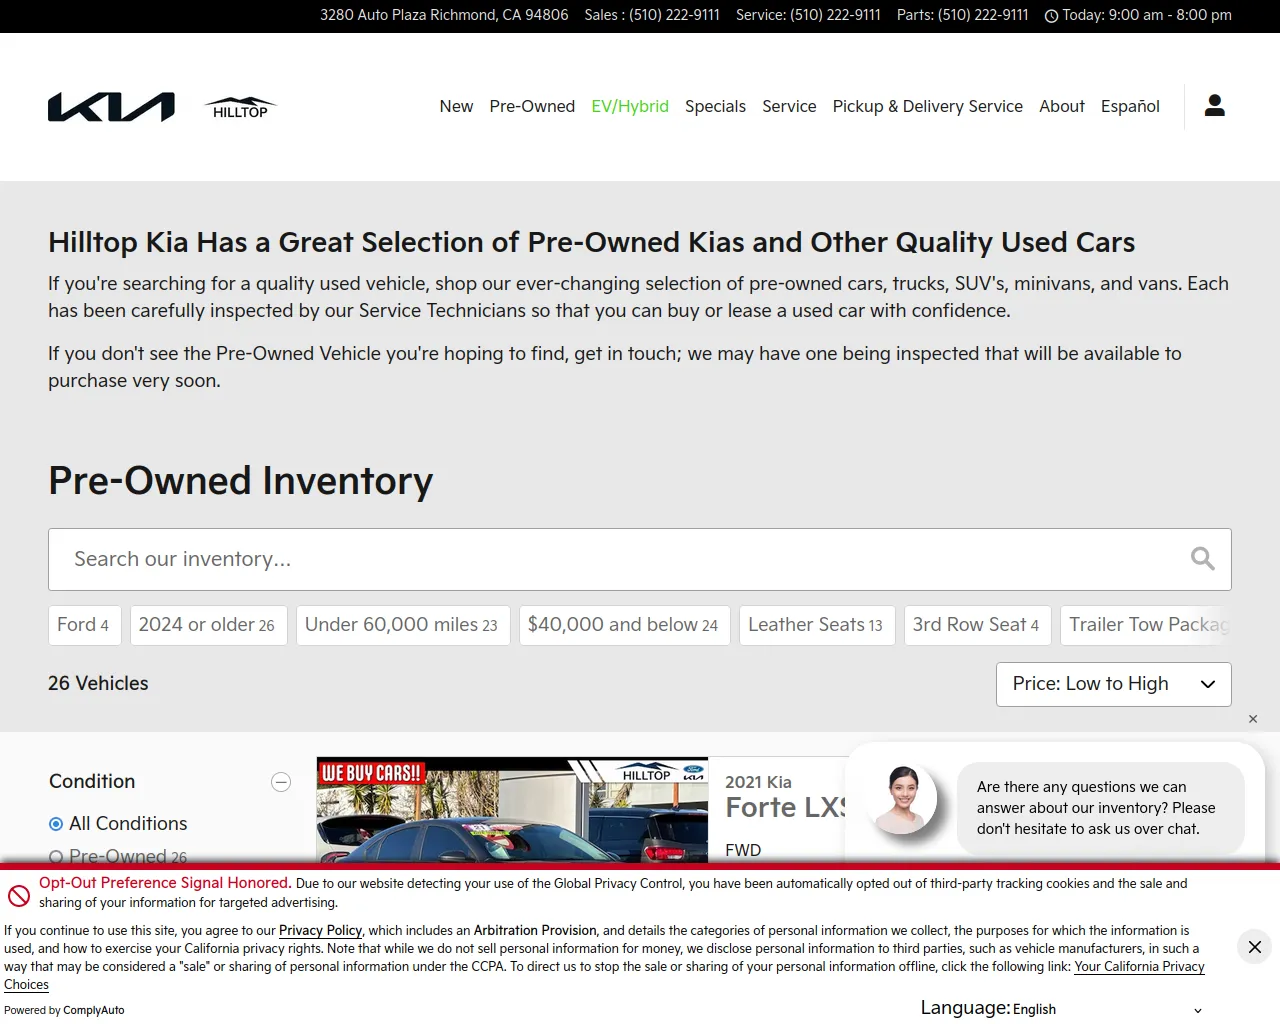1280x1024 pixels.
Task: Select the Pre-Owned condition radio button
Action: (56, 857)
